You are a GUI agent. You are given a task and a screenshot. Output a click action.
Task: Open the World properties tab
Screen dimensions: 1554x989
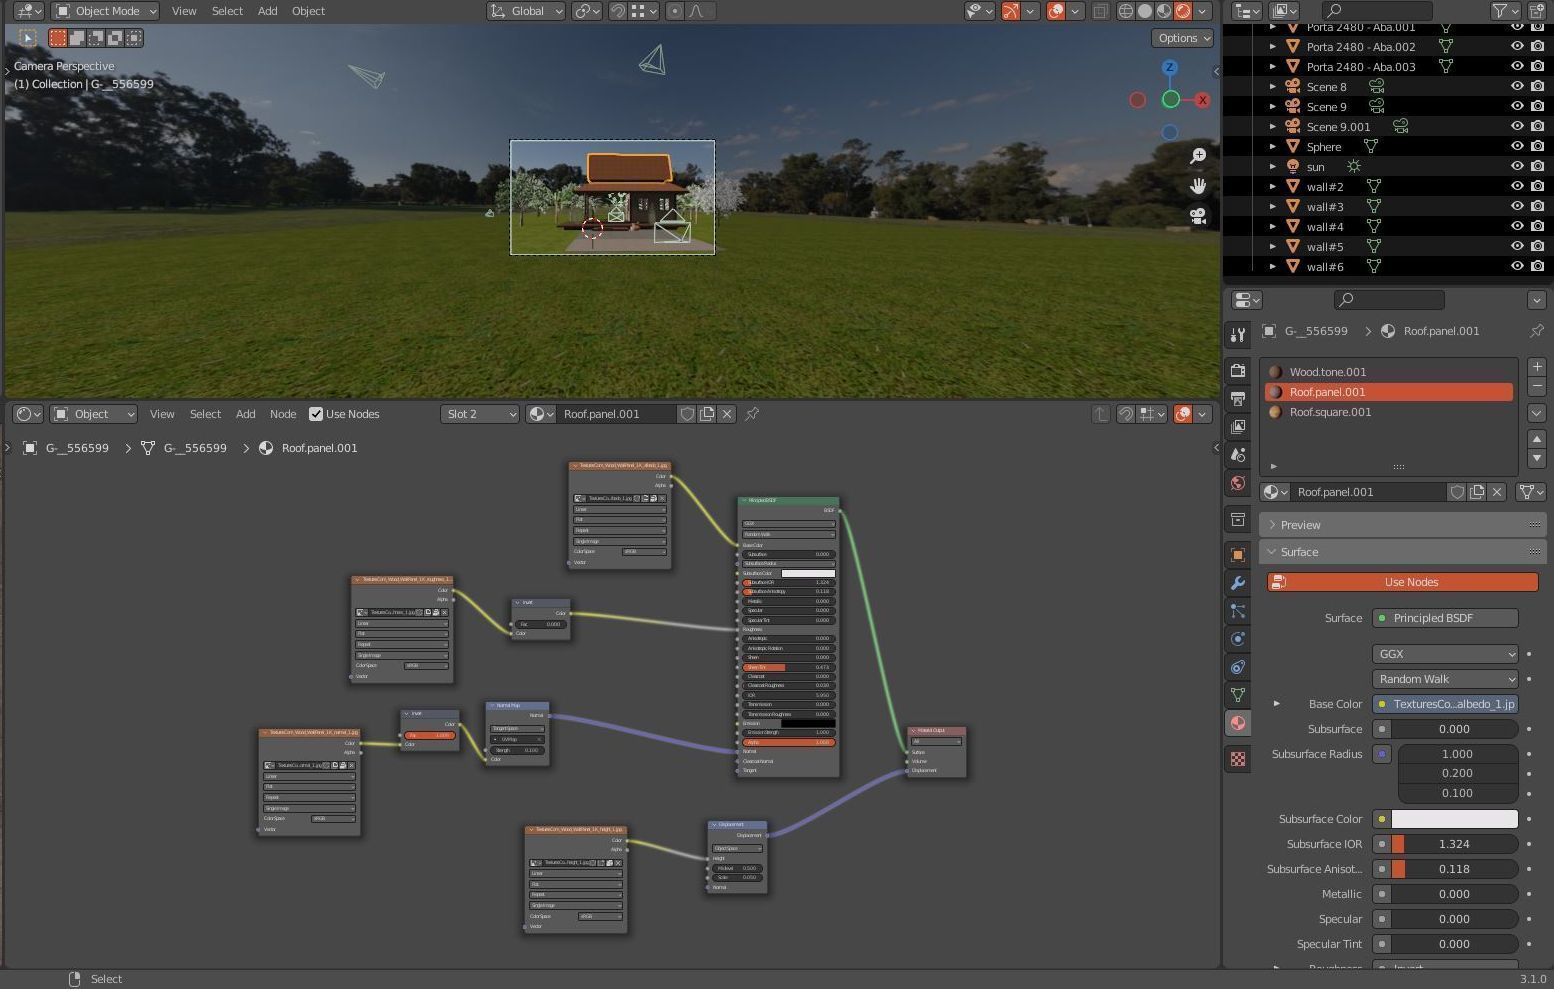[1238, 483]
